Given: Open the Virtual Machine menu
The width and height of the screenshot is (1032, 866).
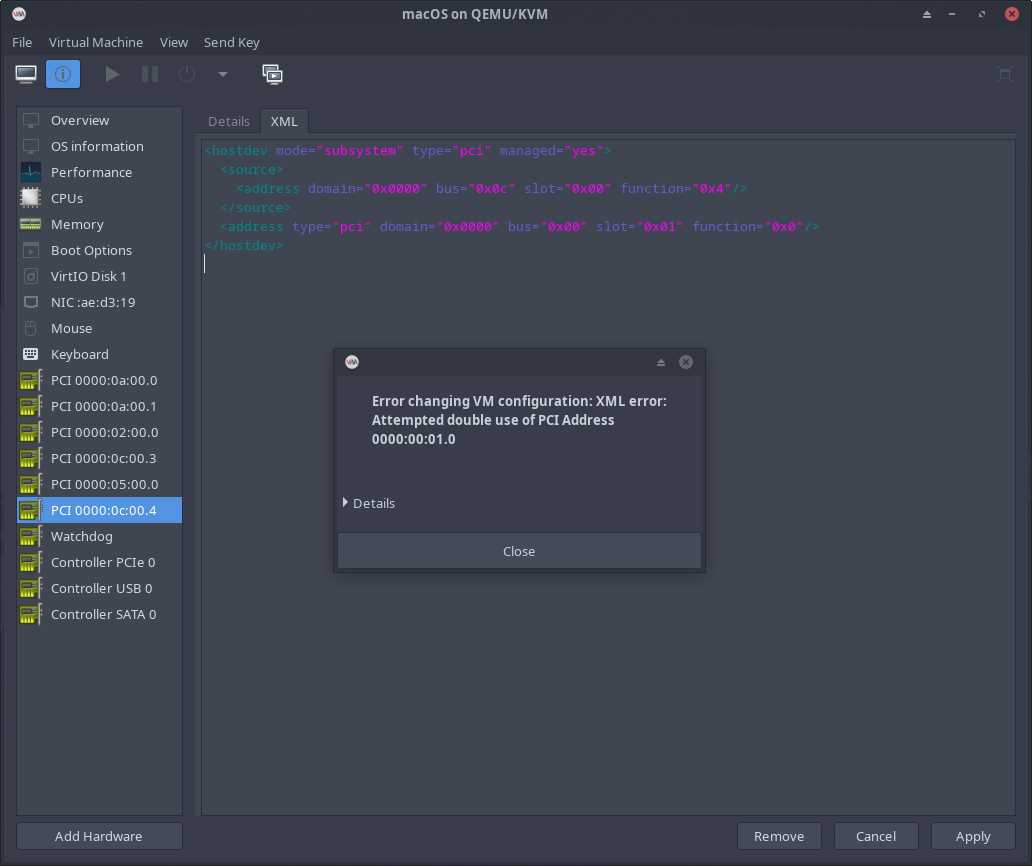Looking at the screenshot, I should pos(96,42).
